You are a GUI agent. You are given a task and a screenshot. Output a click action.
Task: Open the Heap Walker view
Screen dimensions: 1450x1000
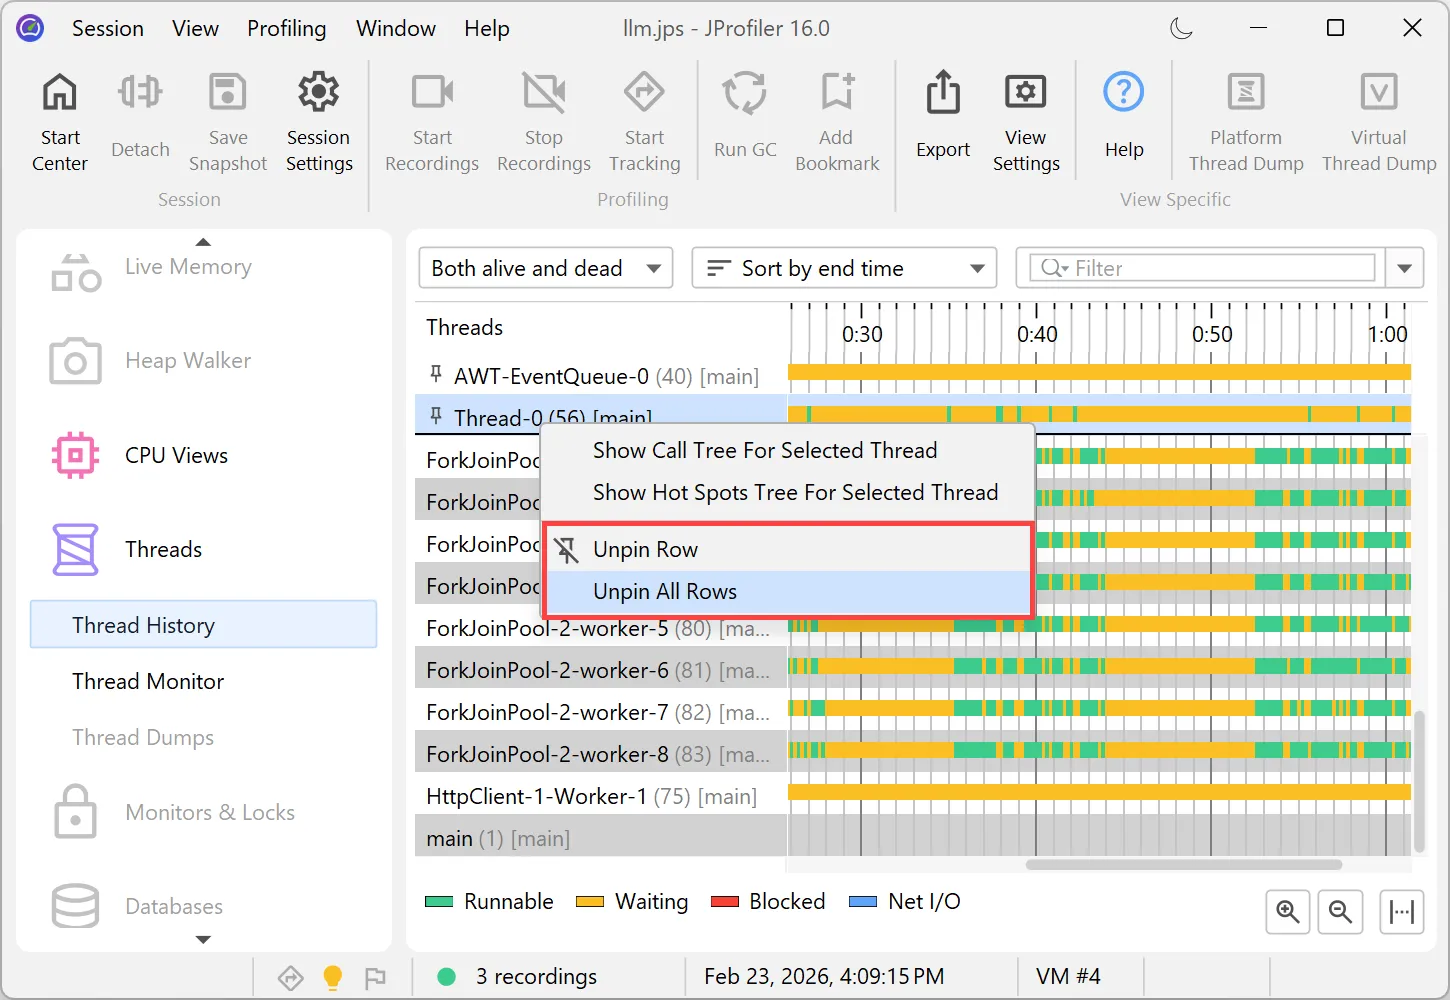pyautogui.click(x=187, y=360)
